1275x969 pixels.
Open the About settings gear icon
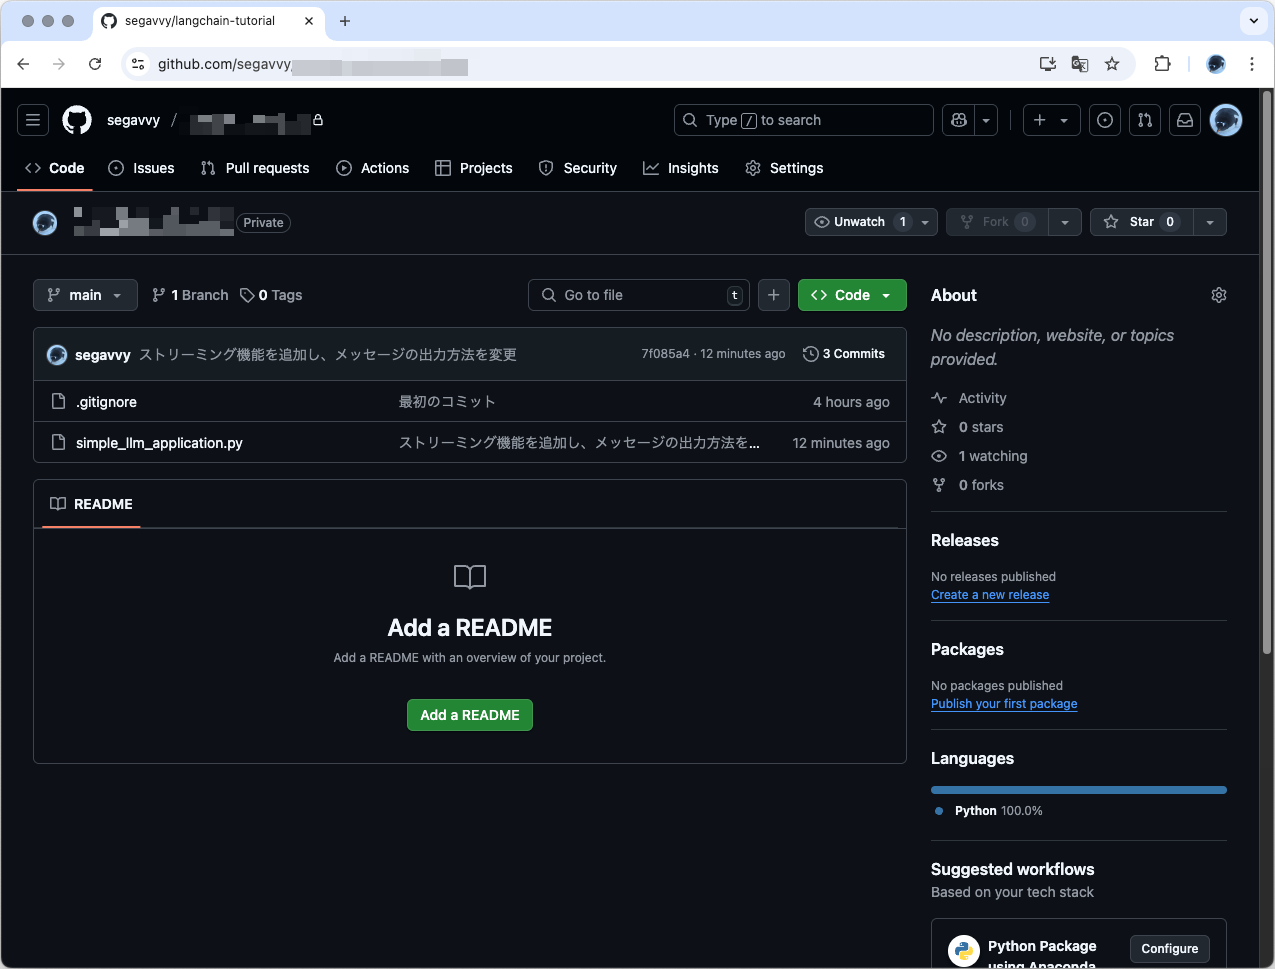(1219, 295)
